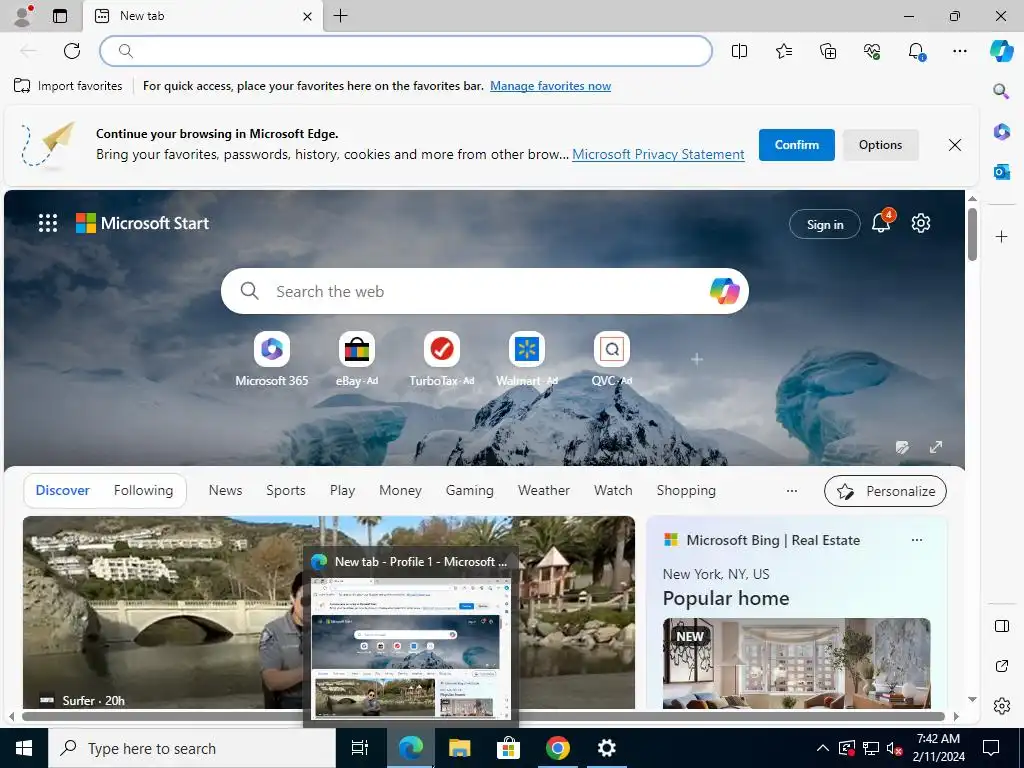Open QVC quick link tile
The image size is (1024, 768).
pos(612,359)
